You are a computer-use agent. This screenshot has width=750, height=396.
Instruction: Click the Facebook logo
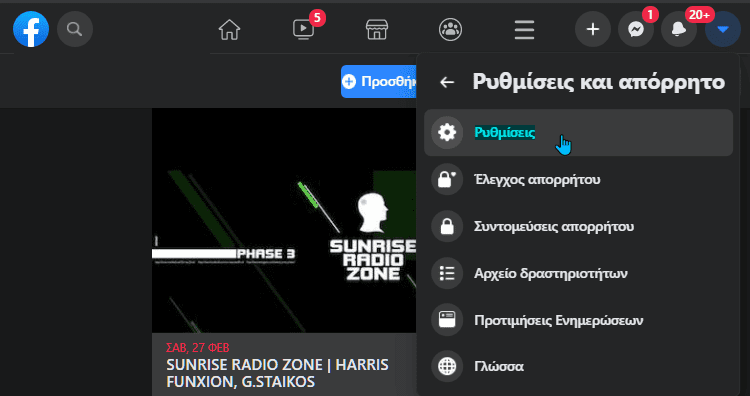[31, 29]
